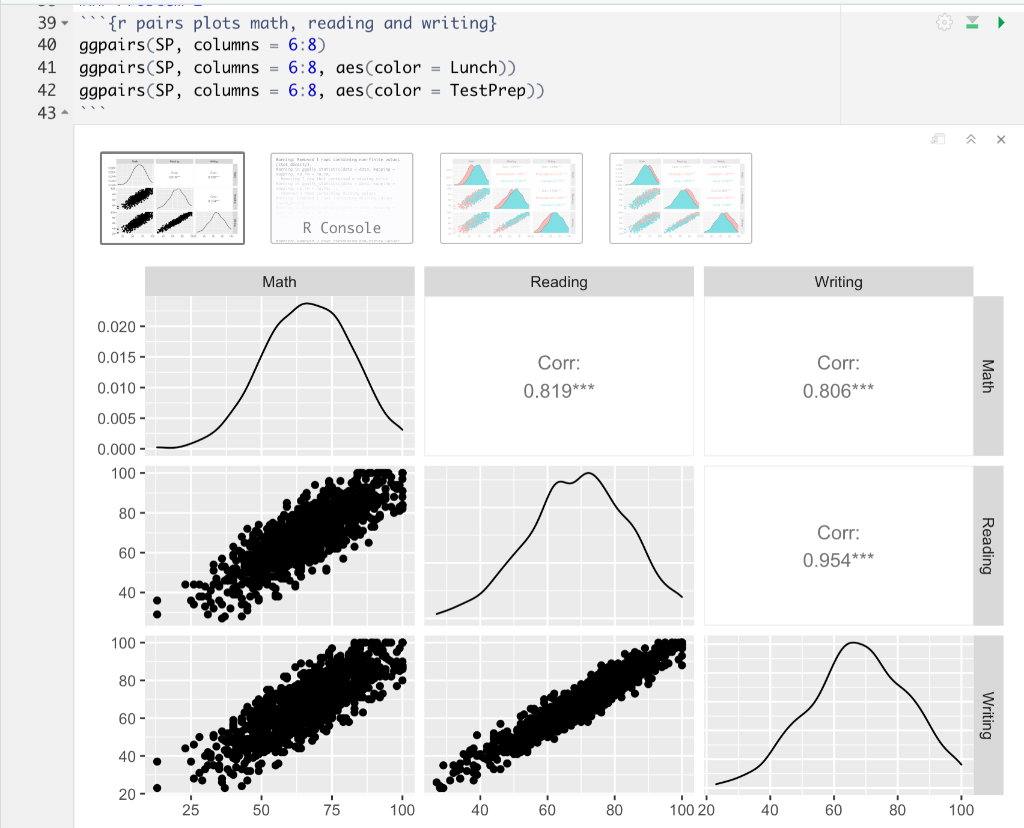The image size is (1024, 828).
Task: Click the Math column header strip
Action: (x=280, y=281)
